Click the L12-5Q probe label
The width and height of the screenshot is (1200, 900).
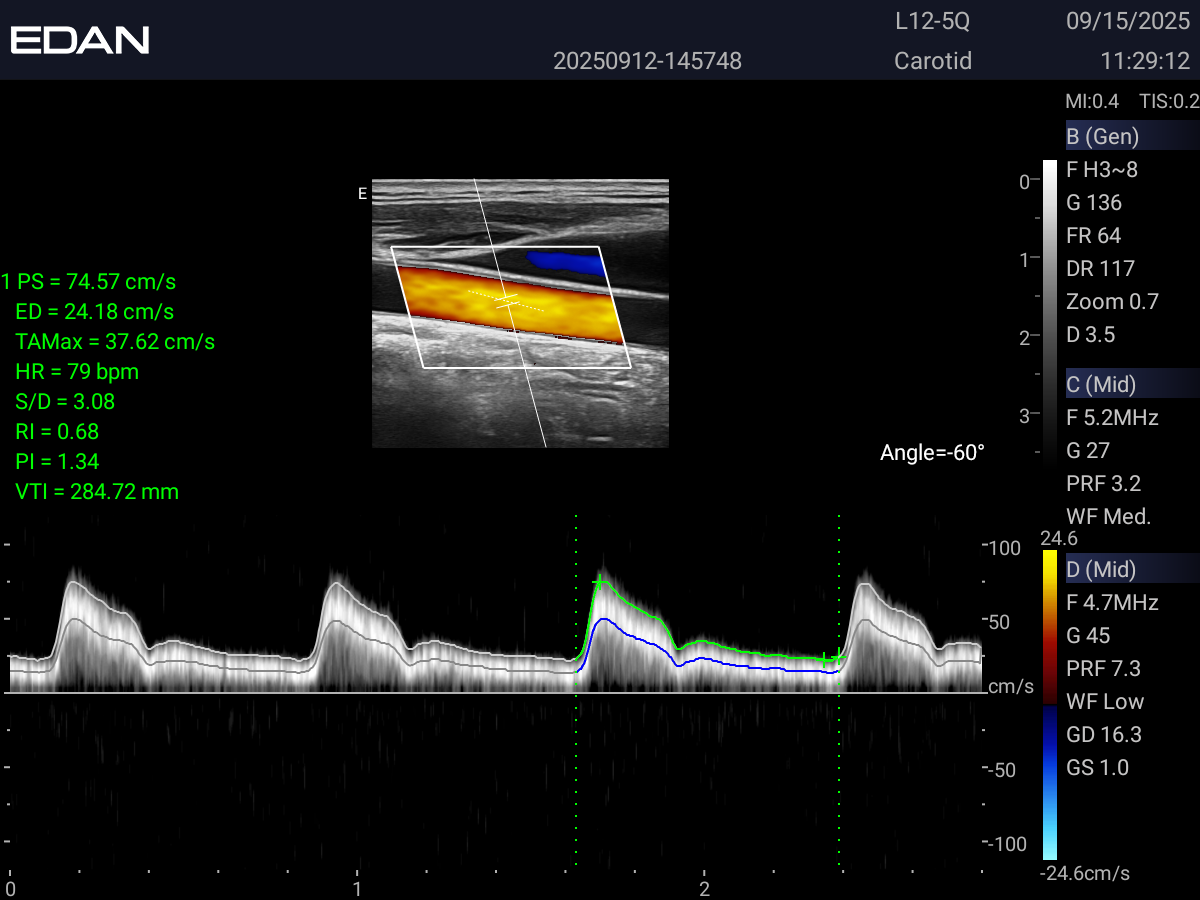click(933, 21)
